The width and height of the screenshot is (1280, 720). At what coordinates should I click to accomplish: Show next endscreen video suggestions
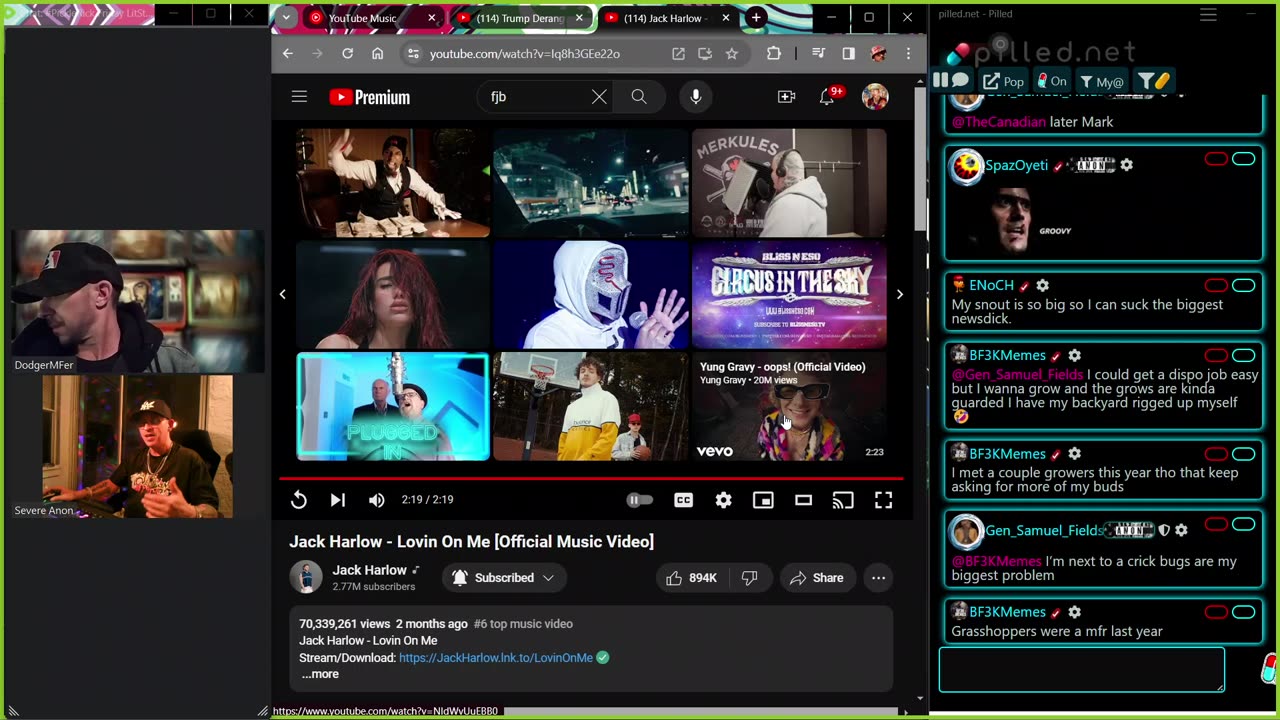tap(899, 294)
